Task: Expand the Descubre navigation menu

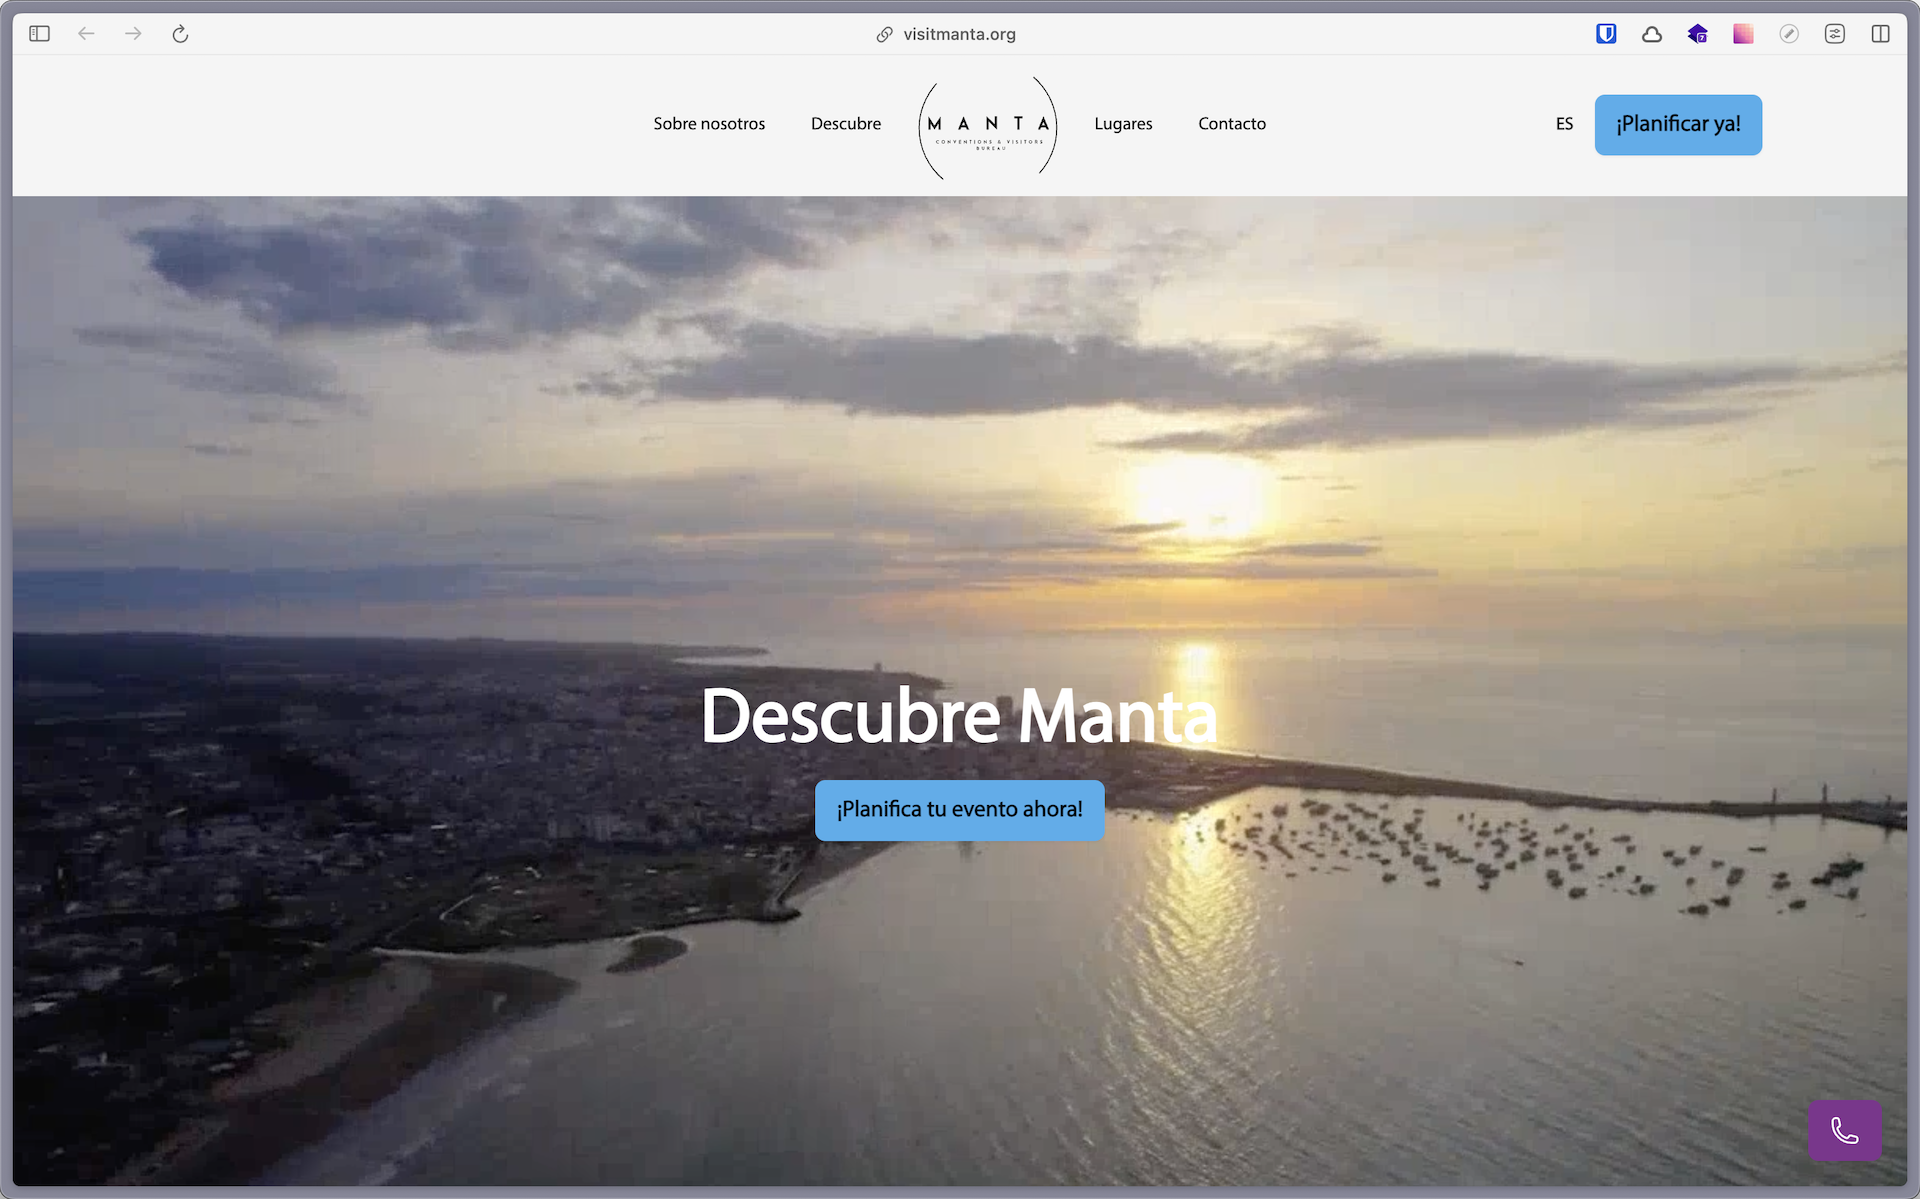Action: 846,124
